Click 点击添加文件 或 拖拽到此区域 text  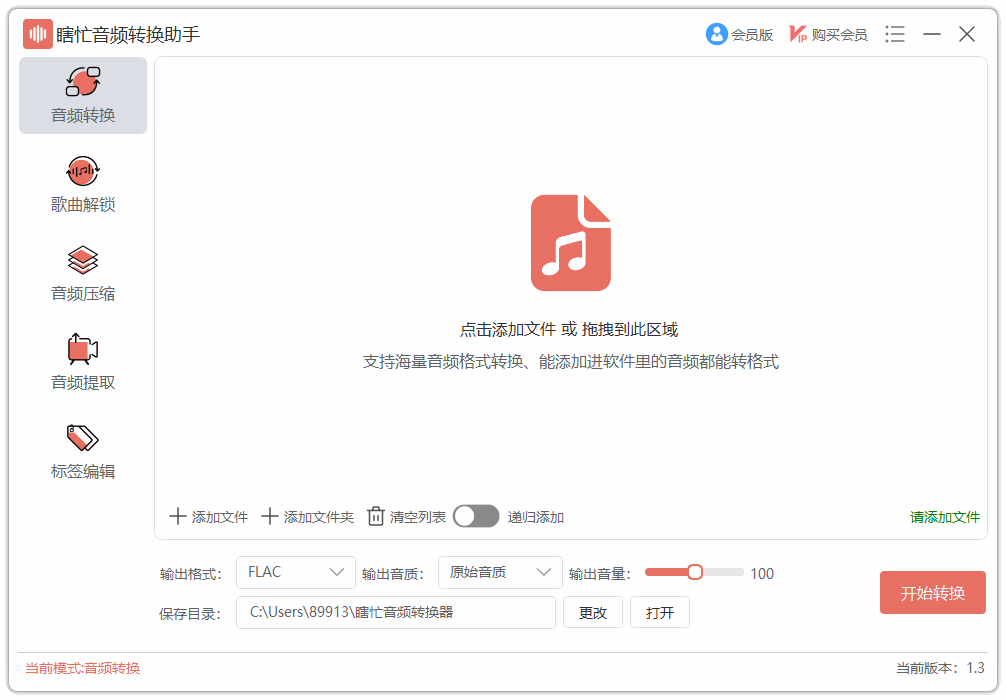point(569,330)
